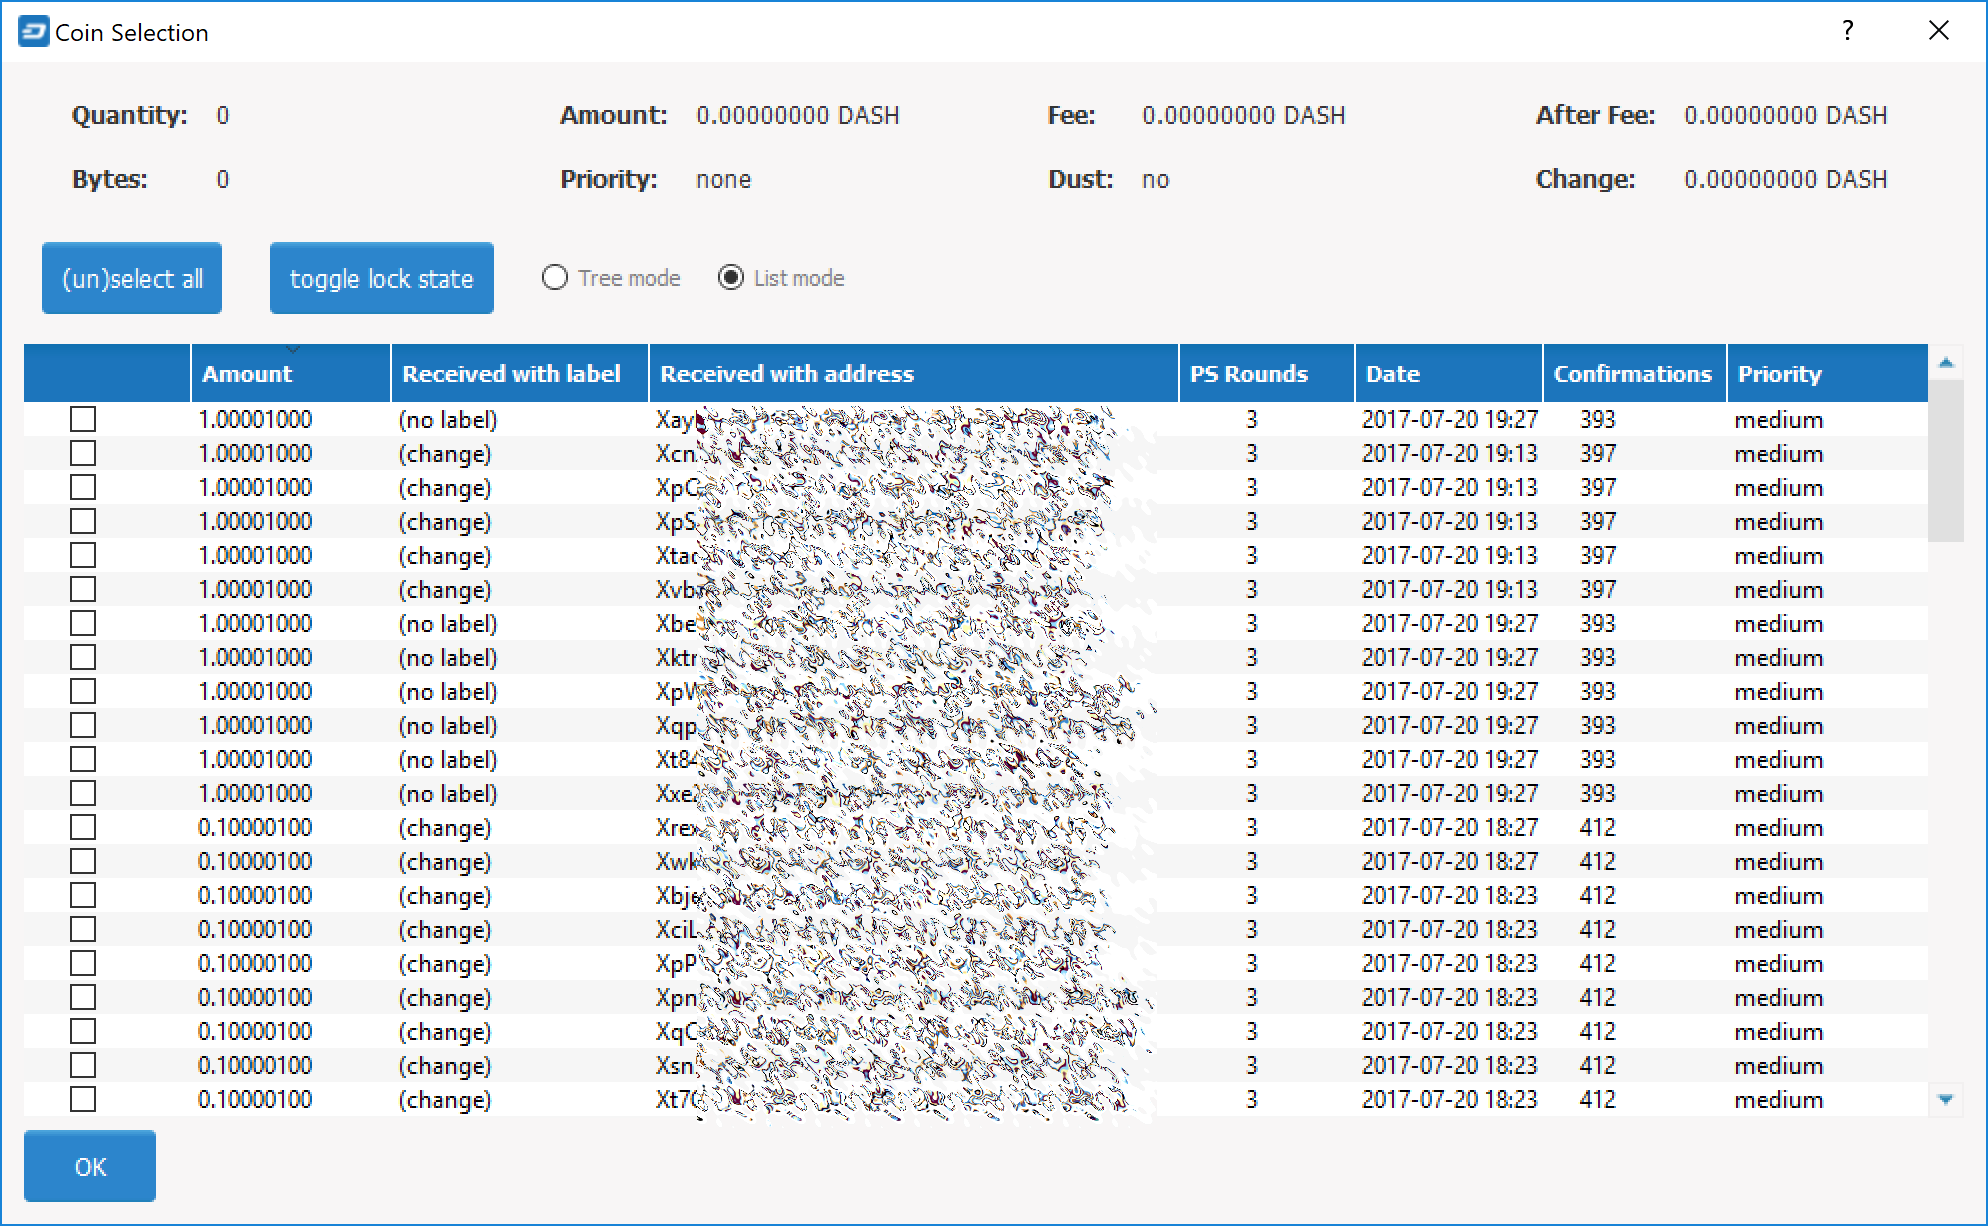This screenshot has height=1226, width=1988.
Task: Check the coin with address starting Xt7
Action: [83, 1099]
